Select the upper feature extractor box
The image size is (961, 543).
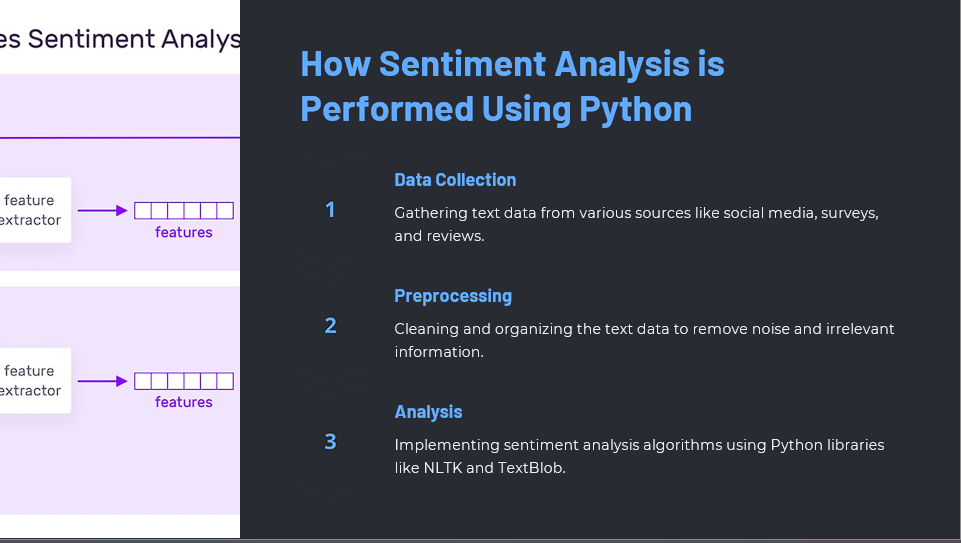32,210
